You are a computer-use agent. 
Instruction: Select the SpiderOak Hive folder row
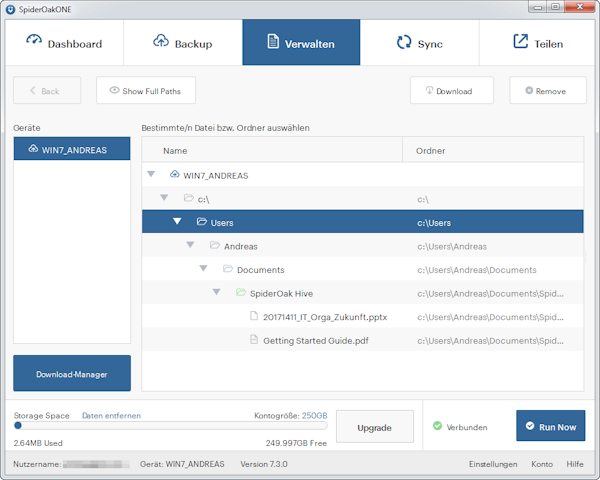tap(363, 293)
